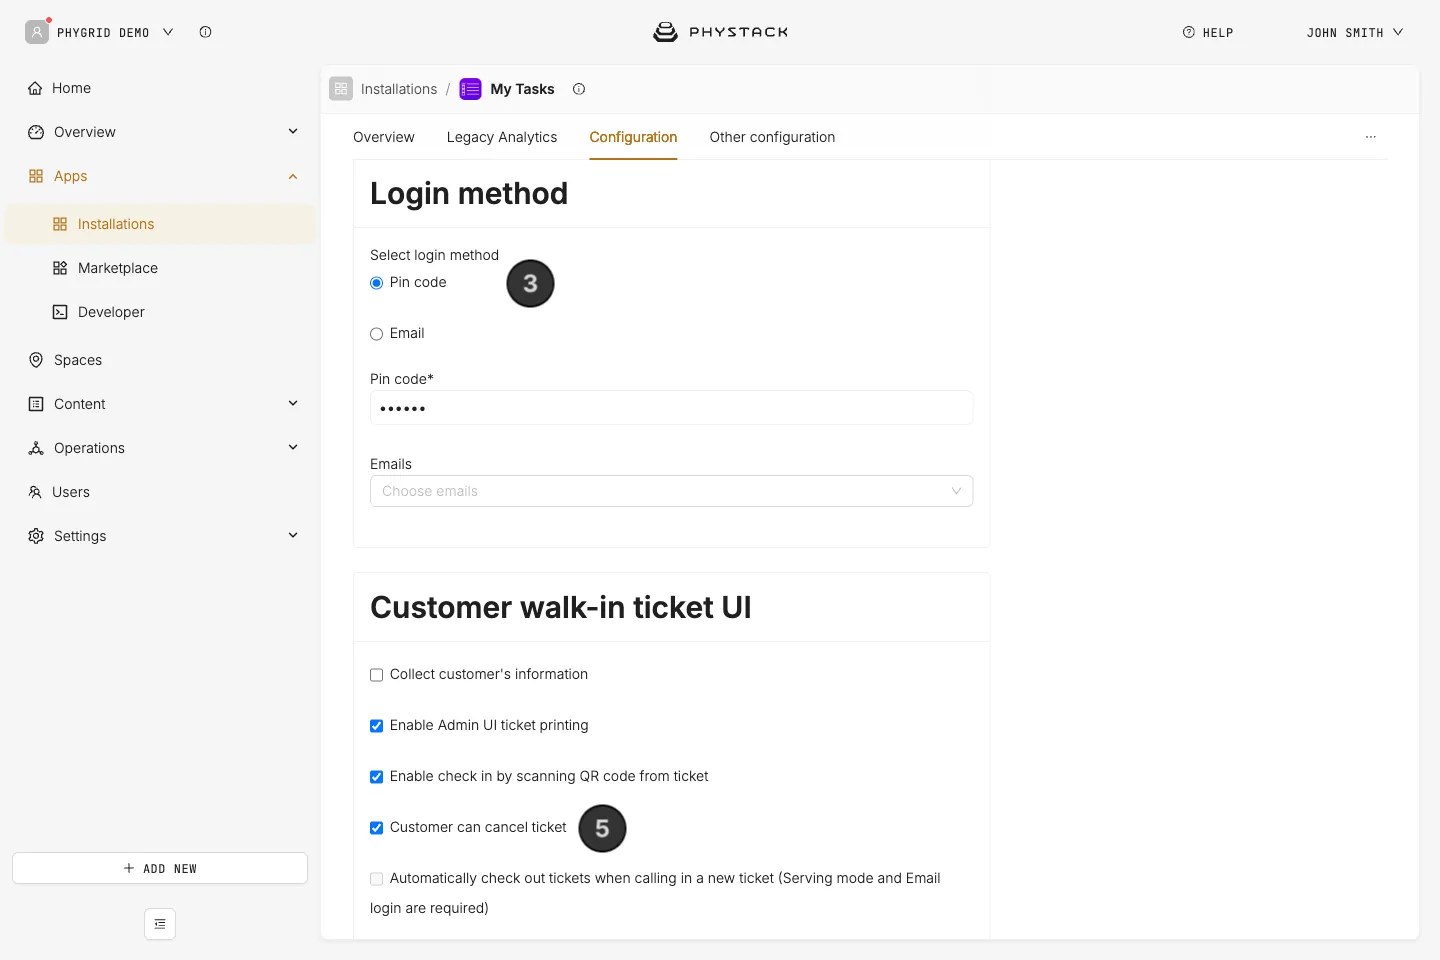Open the PHYGRID DEMO tenant dropdown
The height and width of the screenshot is (960, 1440).
[168, 32]
